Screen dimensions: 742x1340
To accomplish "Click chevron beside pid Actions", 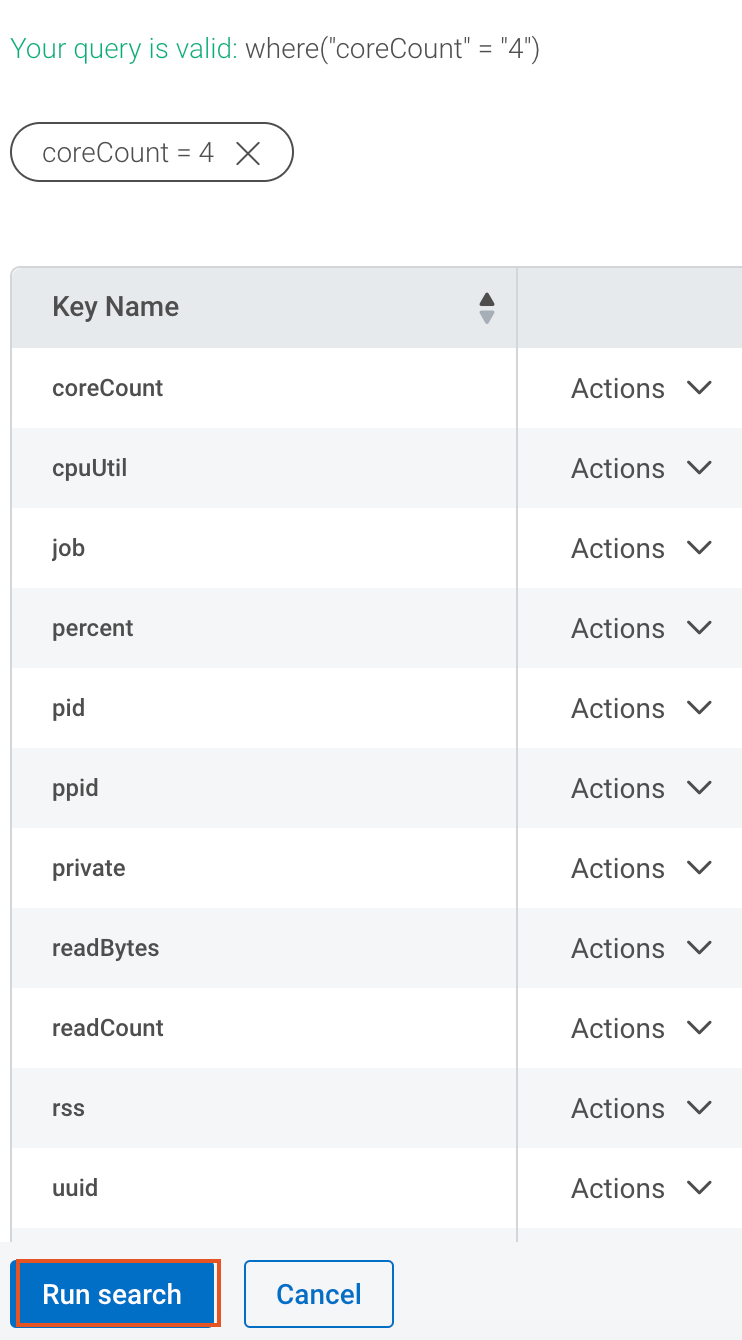I will pos(700,708).
